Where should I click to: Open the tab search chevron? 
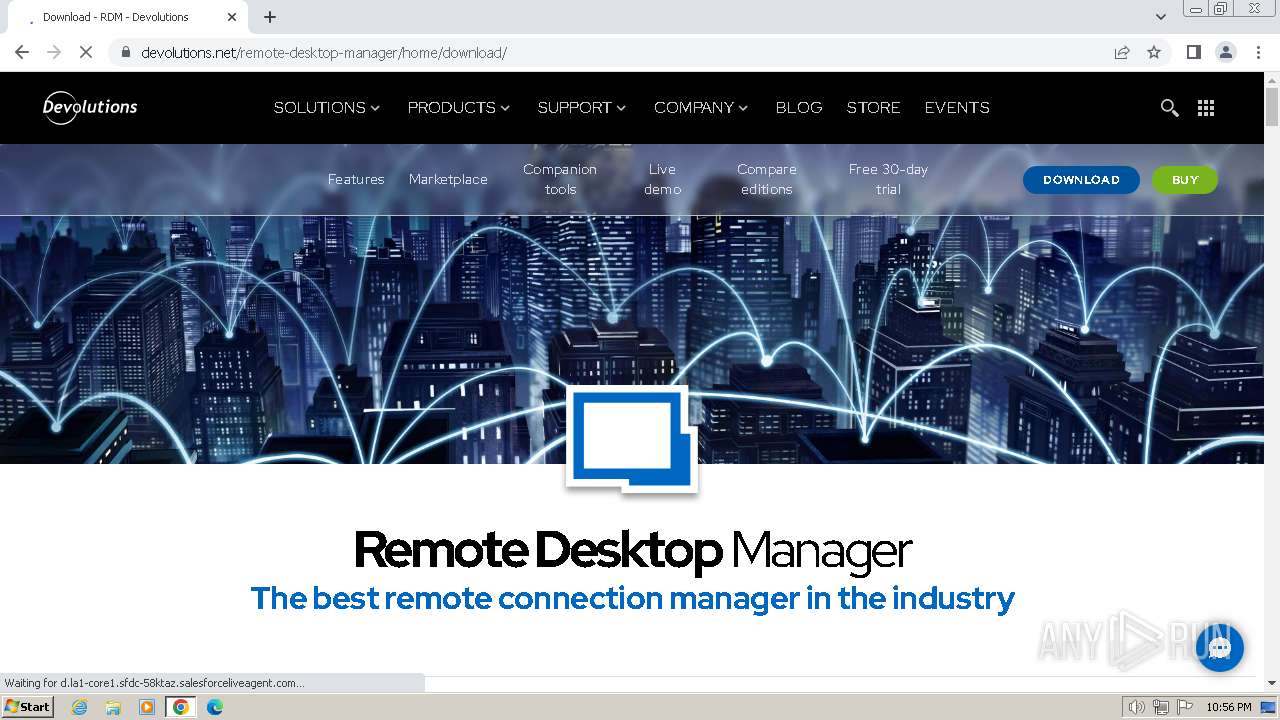(x=1161, y=17)
